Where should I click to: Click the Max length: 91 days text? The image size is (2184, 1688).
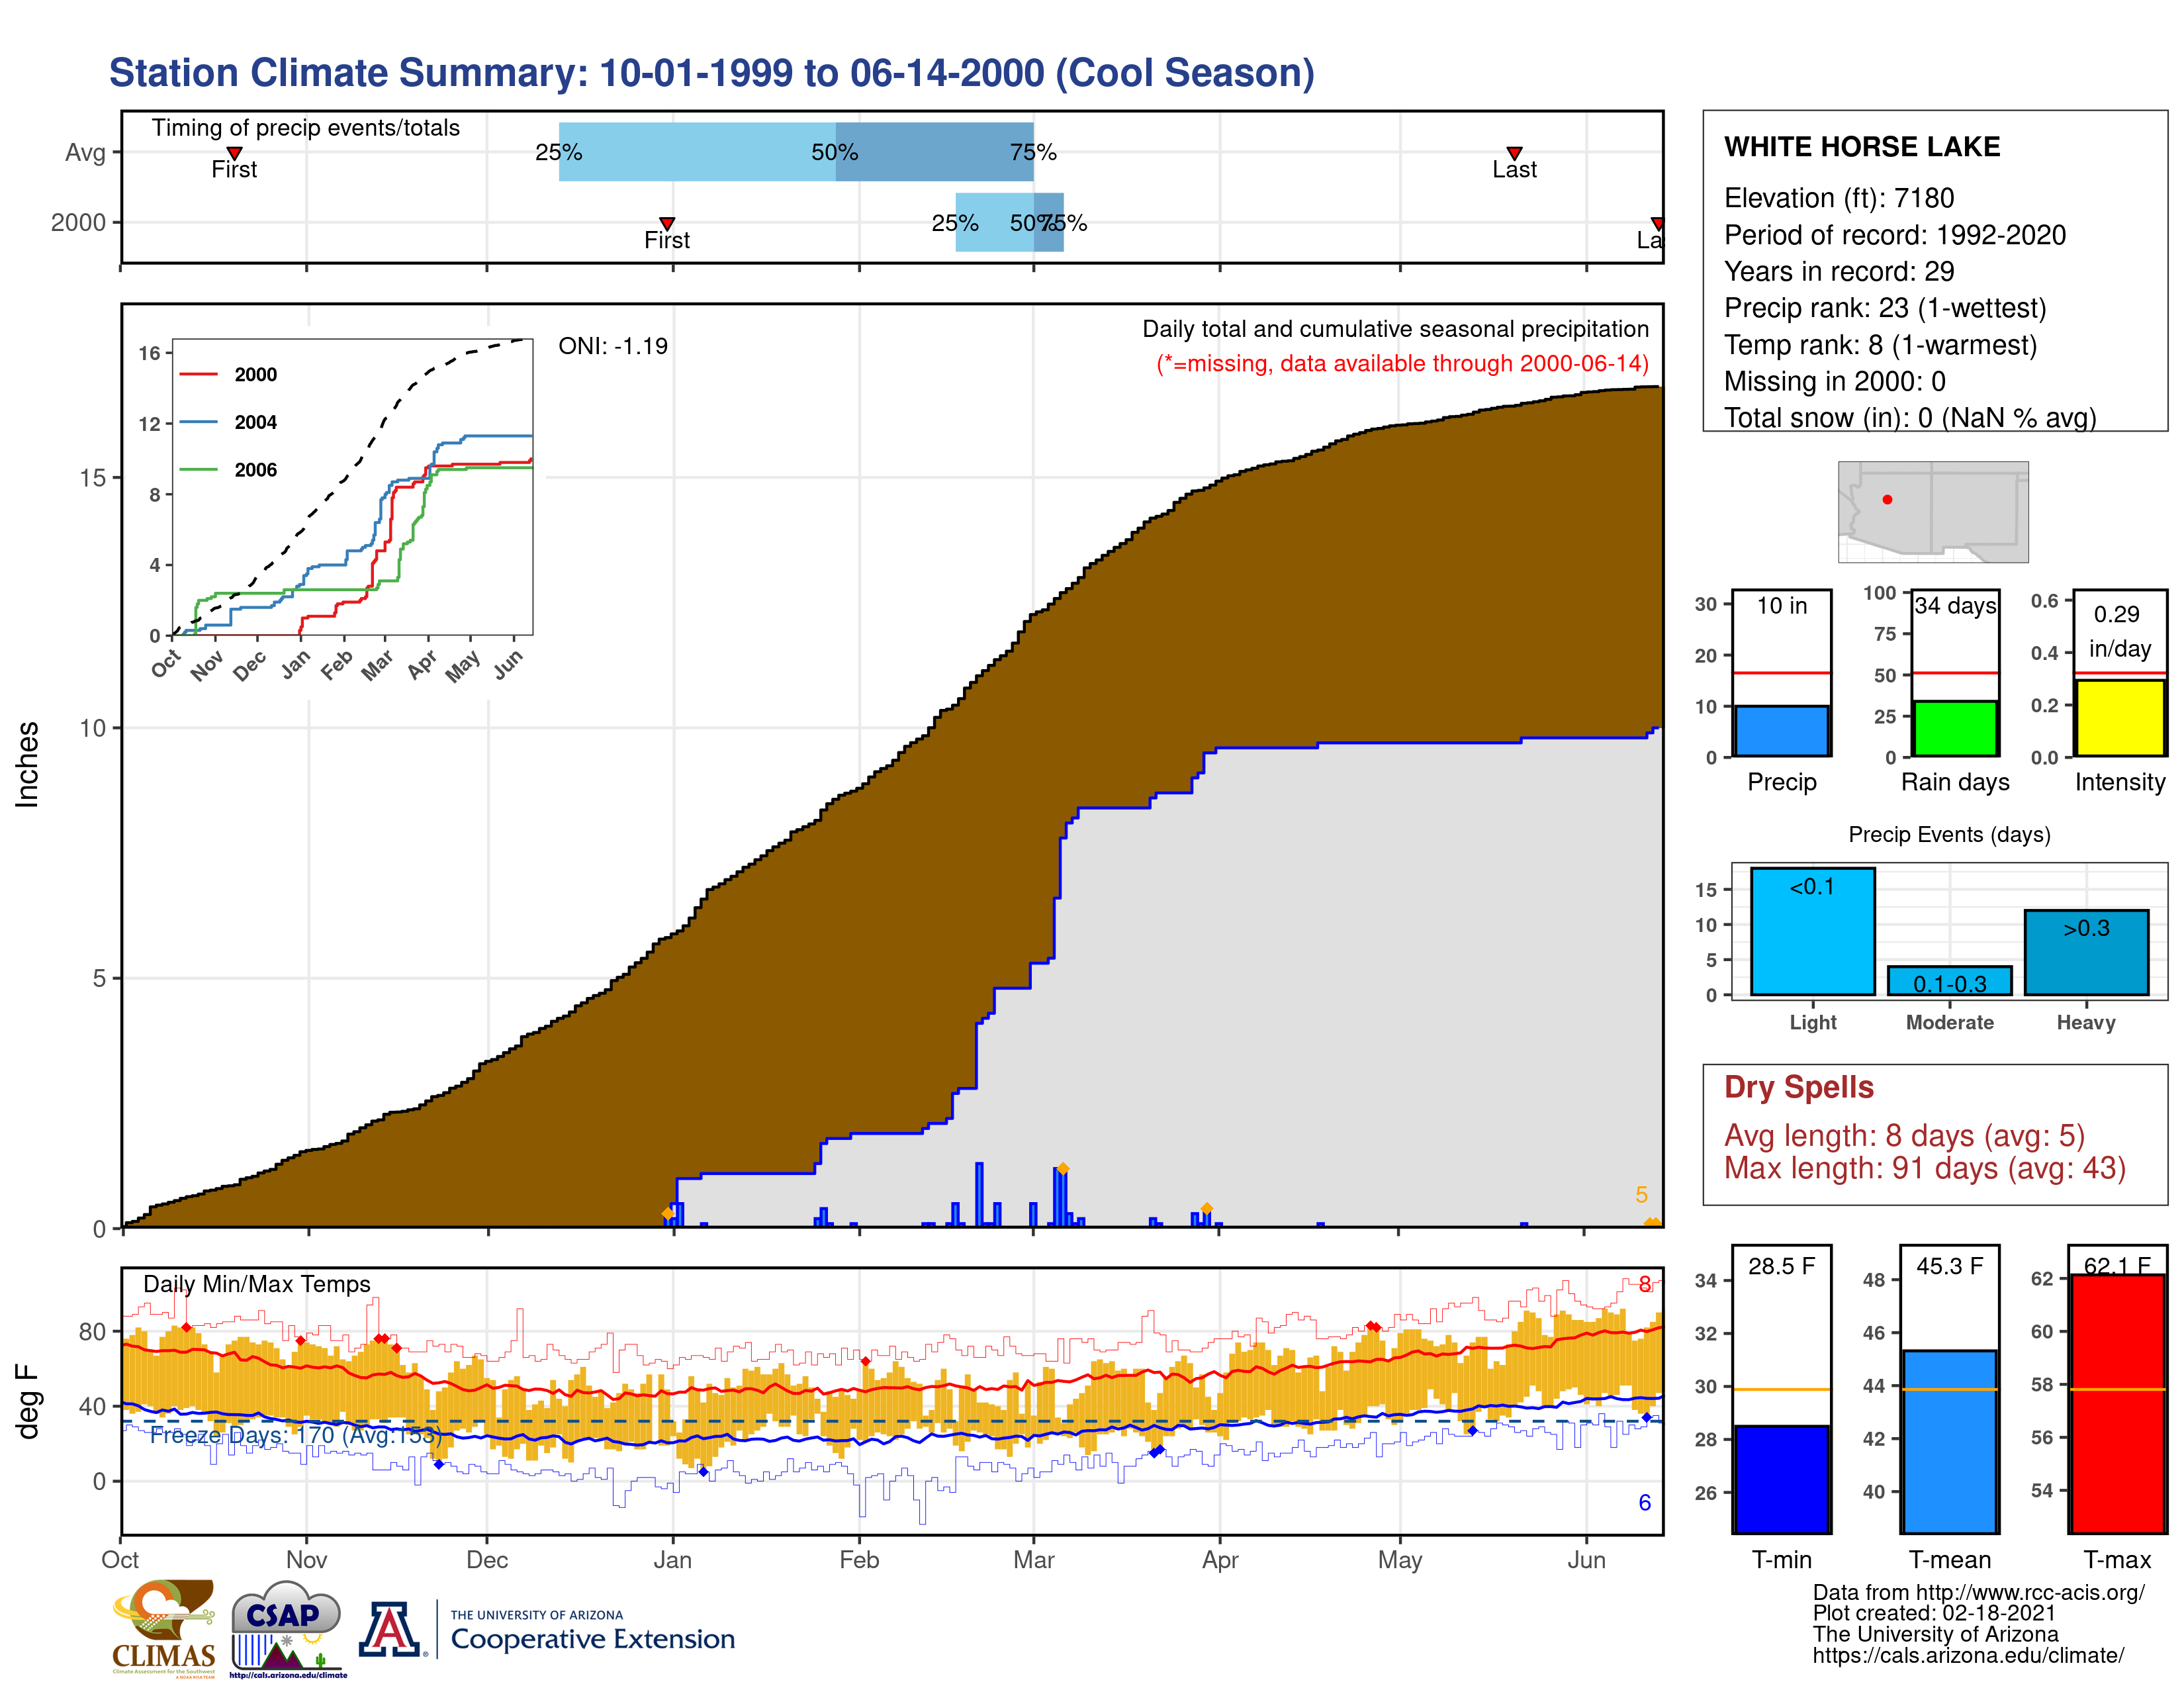click(1924, 1168)
